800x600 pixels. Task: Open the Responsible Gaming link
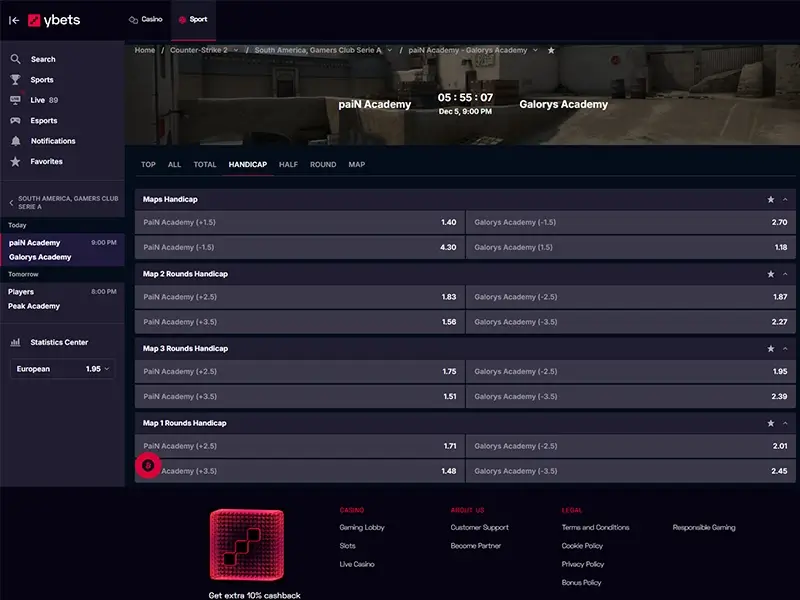(704, 528)
